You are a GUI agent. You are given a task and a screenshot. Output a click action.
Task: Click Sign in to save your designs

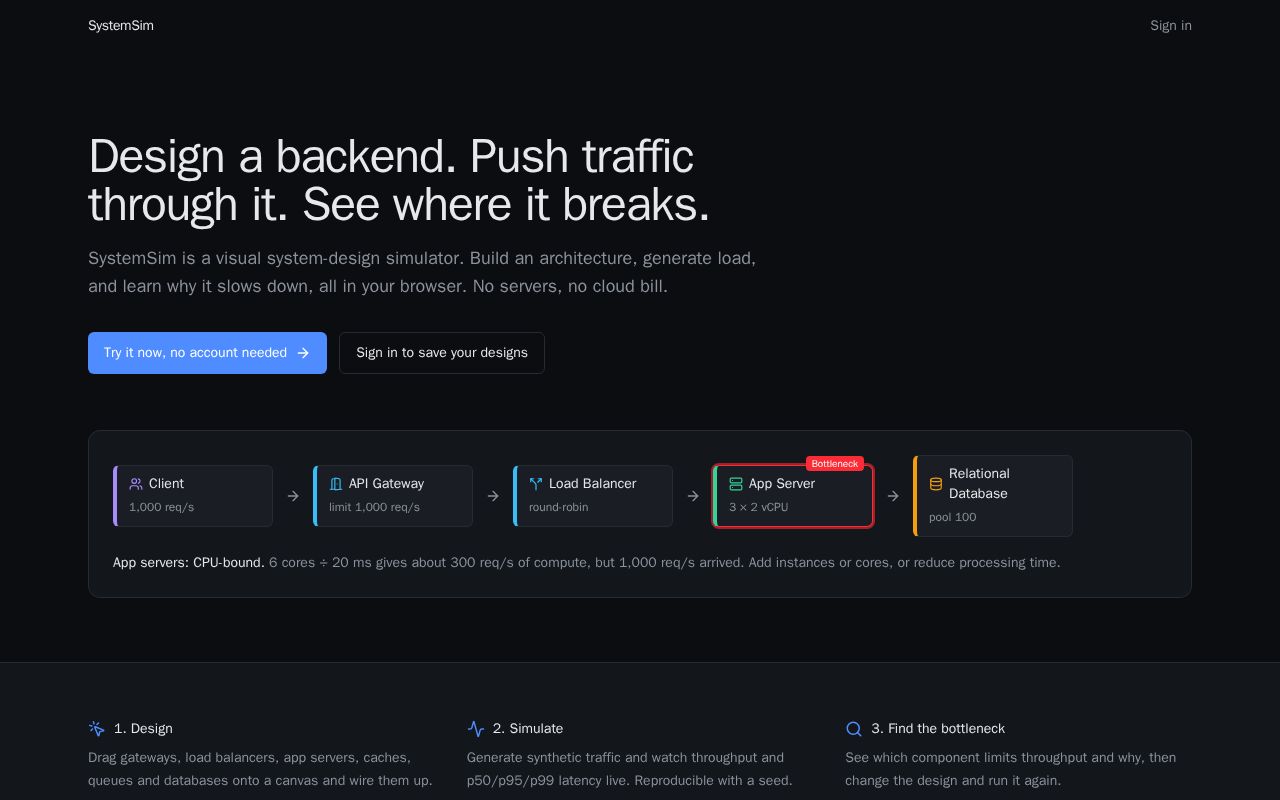tap(442, 353)
